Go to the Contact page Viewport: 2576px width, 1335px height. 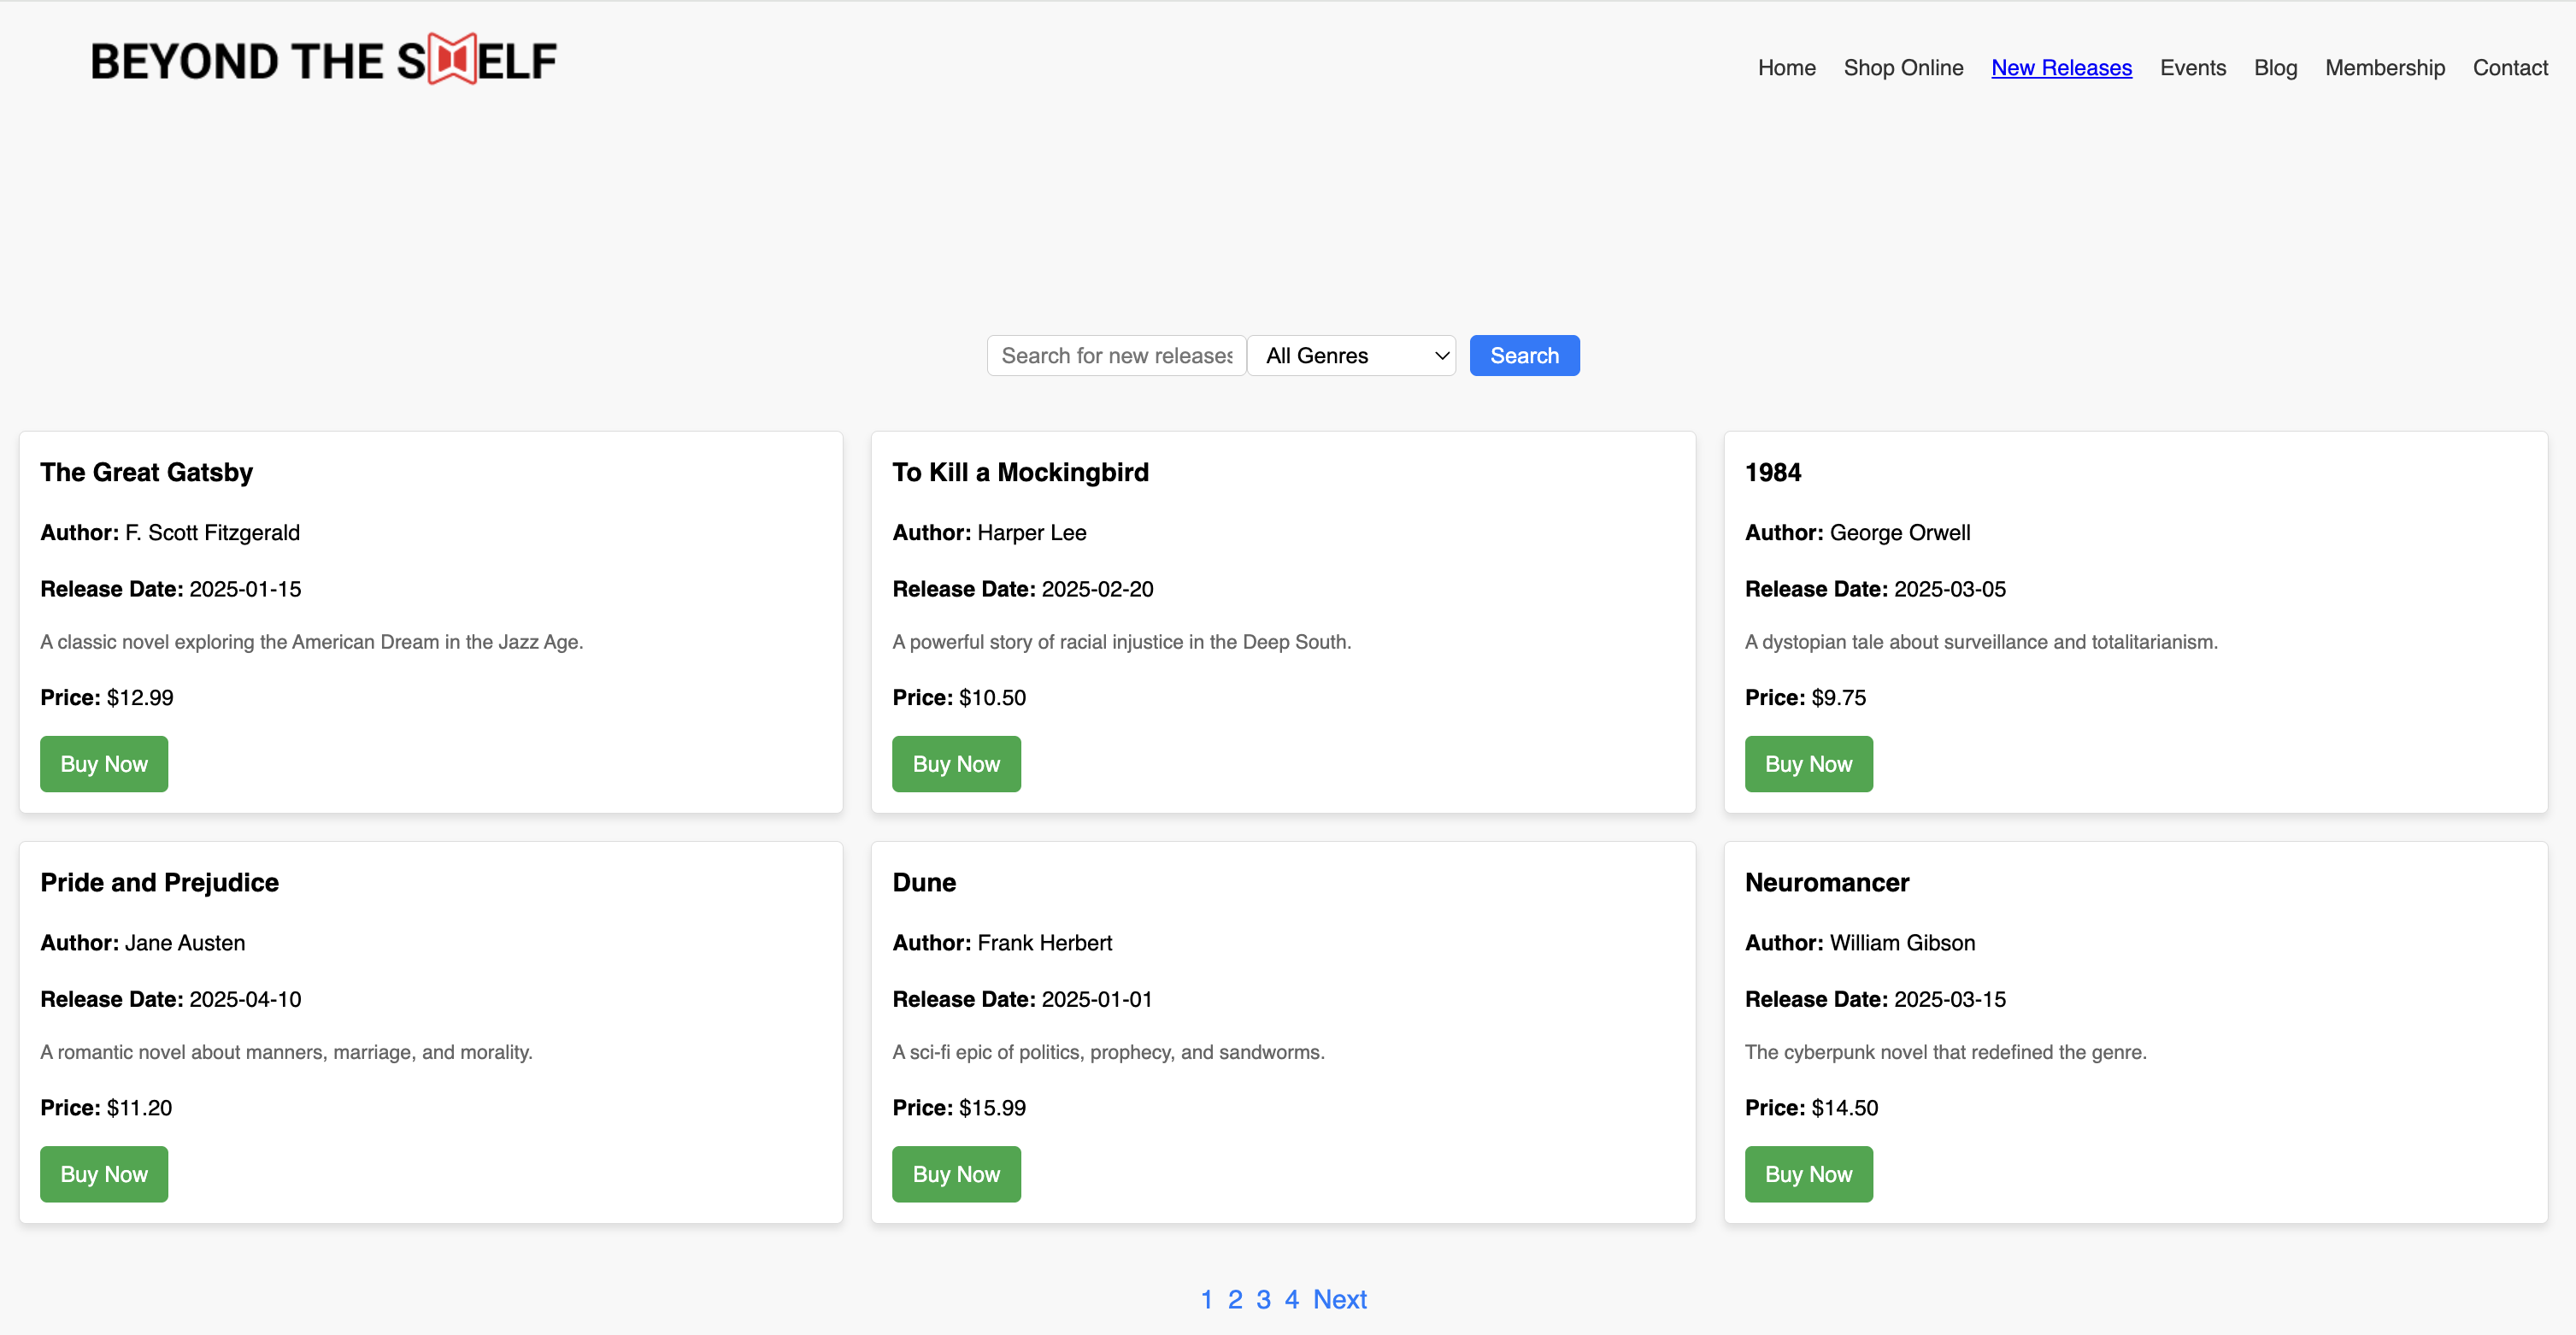point(2510,68)
